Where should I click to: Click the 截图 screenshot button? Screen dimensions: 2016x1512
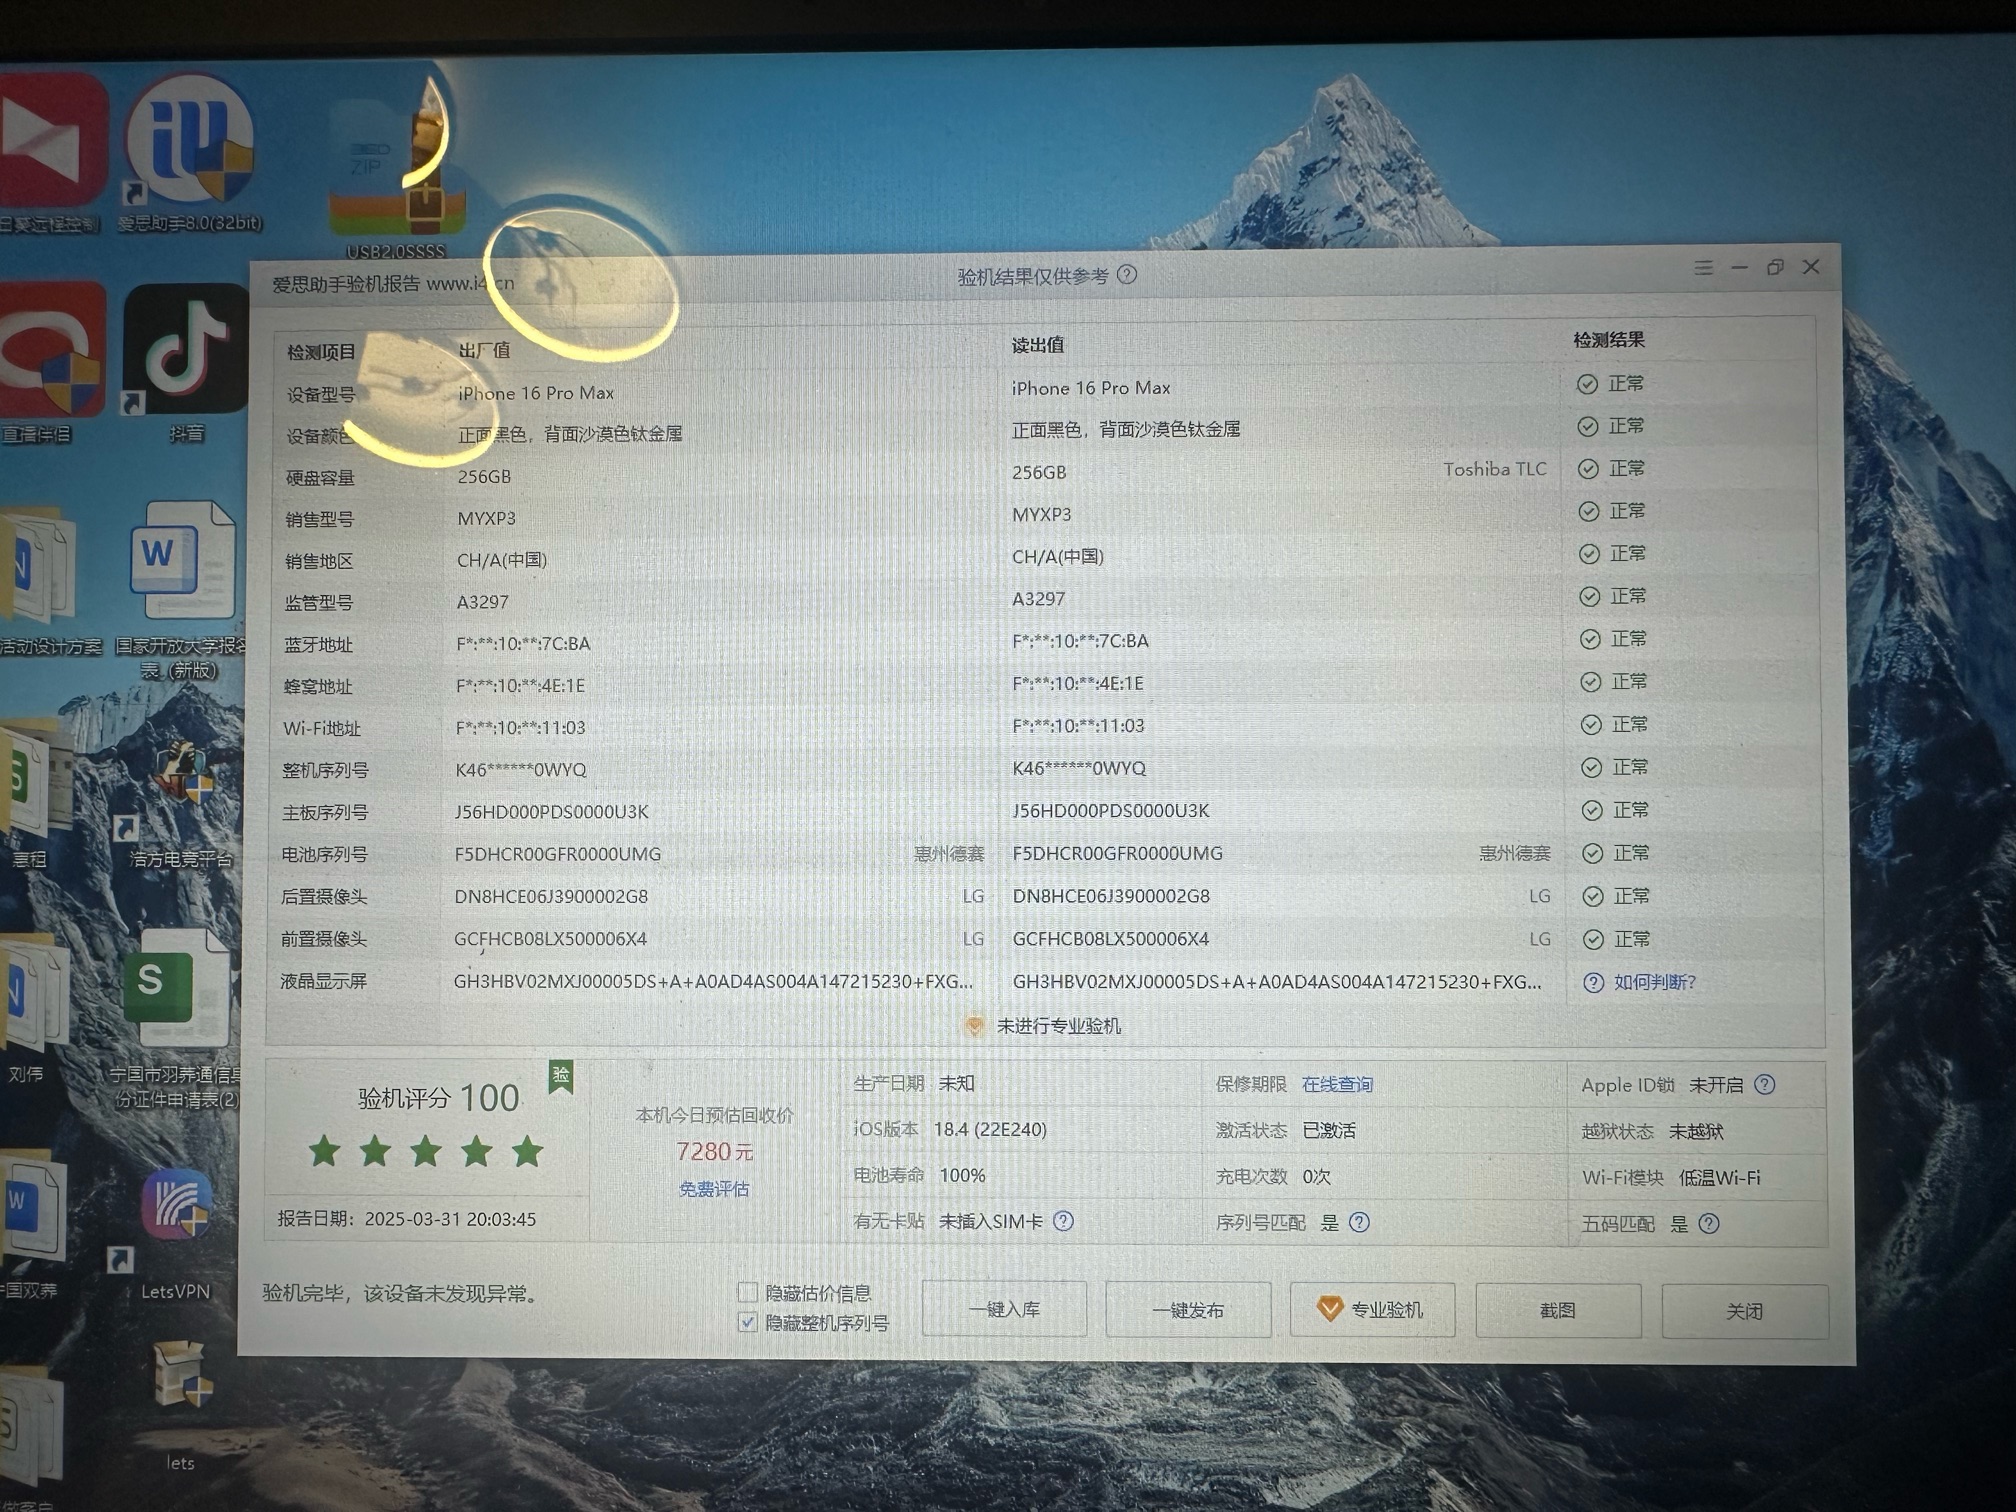tap(1558, 1311)
